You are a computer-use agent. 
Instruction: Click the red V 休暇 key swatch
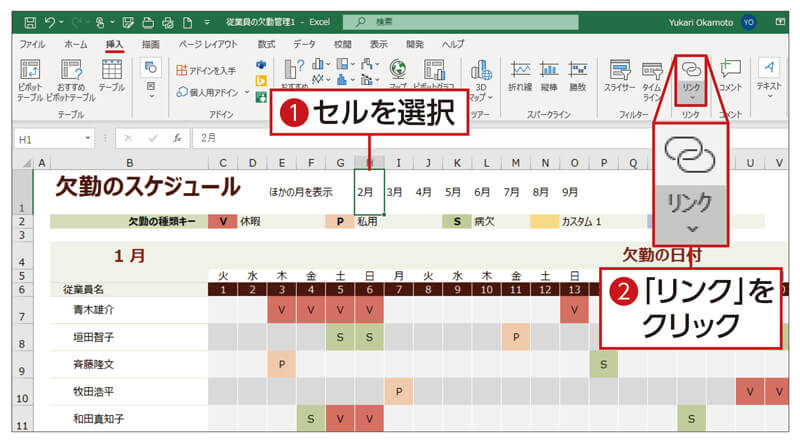[x=223, y=221]
